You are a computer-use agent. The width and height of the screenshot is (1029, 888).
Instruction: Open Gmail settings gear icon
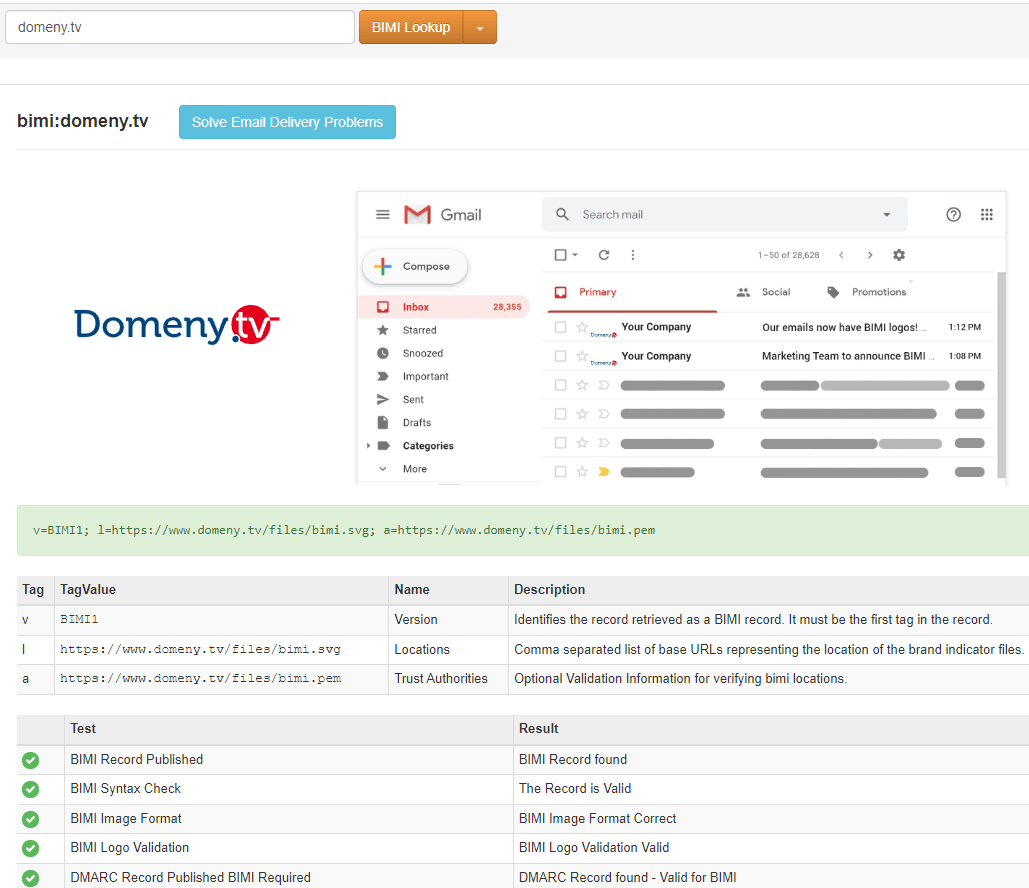click(x=899, y=255)
